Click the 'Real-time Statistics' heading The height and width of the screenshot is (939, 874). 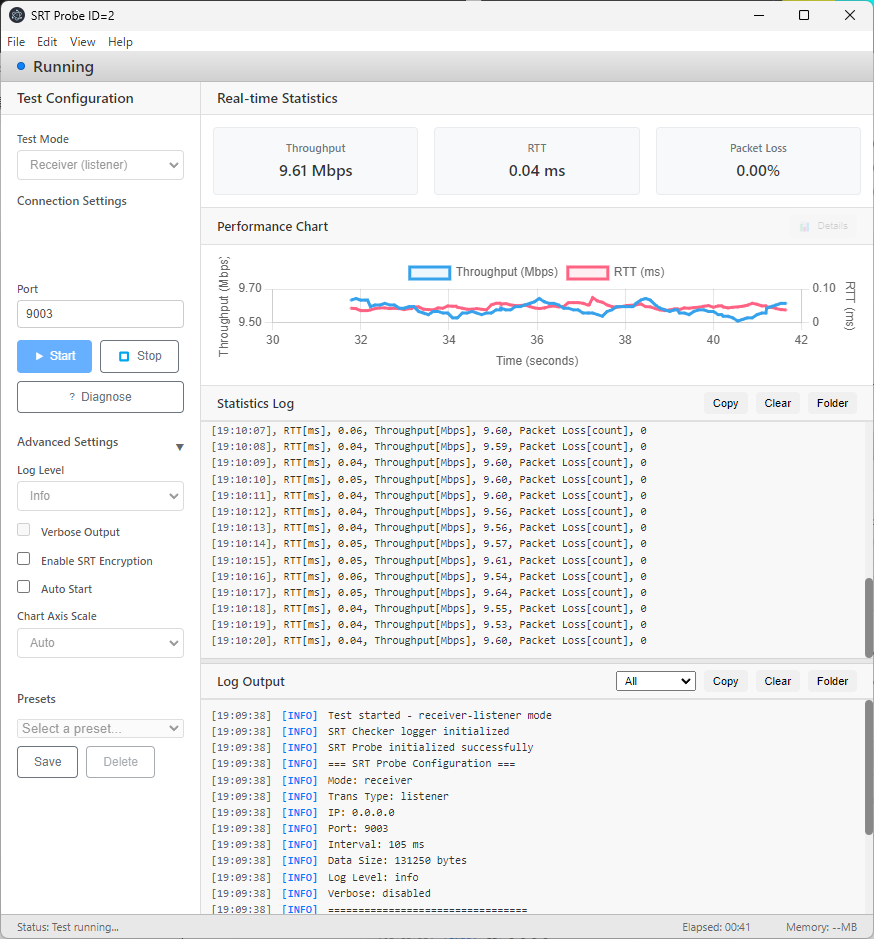[x=277, y=98]
